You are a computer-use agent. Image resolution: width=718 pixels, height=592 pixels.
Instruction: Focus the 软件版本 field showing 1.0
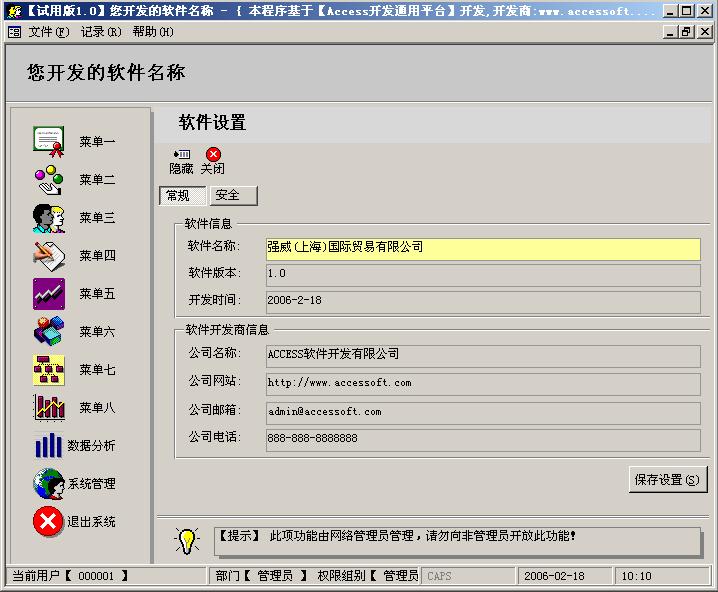483,275
